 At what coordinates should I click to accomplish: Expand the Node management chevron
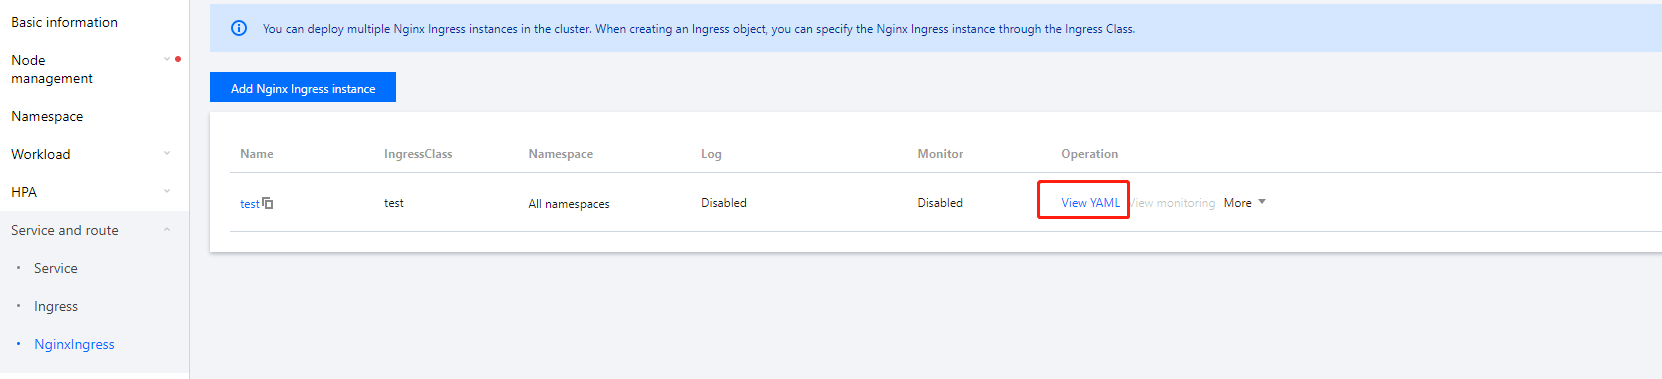click(x=167, y=59)
